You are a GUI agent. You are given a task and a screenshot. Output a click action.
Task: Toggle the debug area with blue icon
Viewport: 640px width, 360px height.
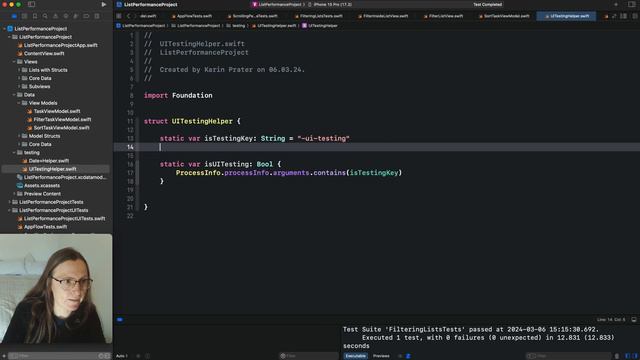pyautogui.click(x=120, y=320)
